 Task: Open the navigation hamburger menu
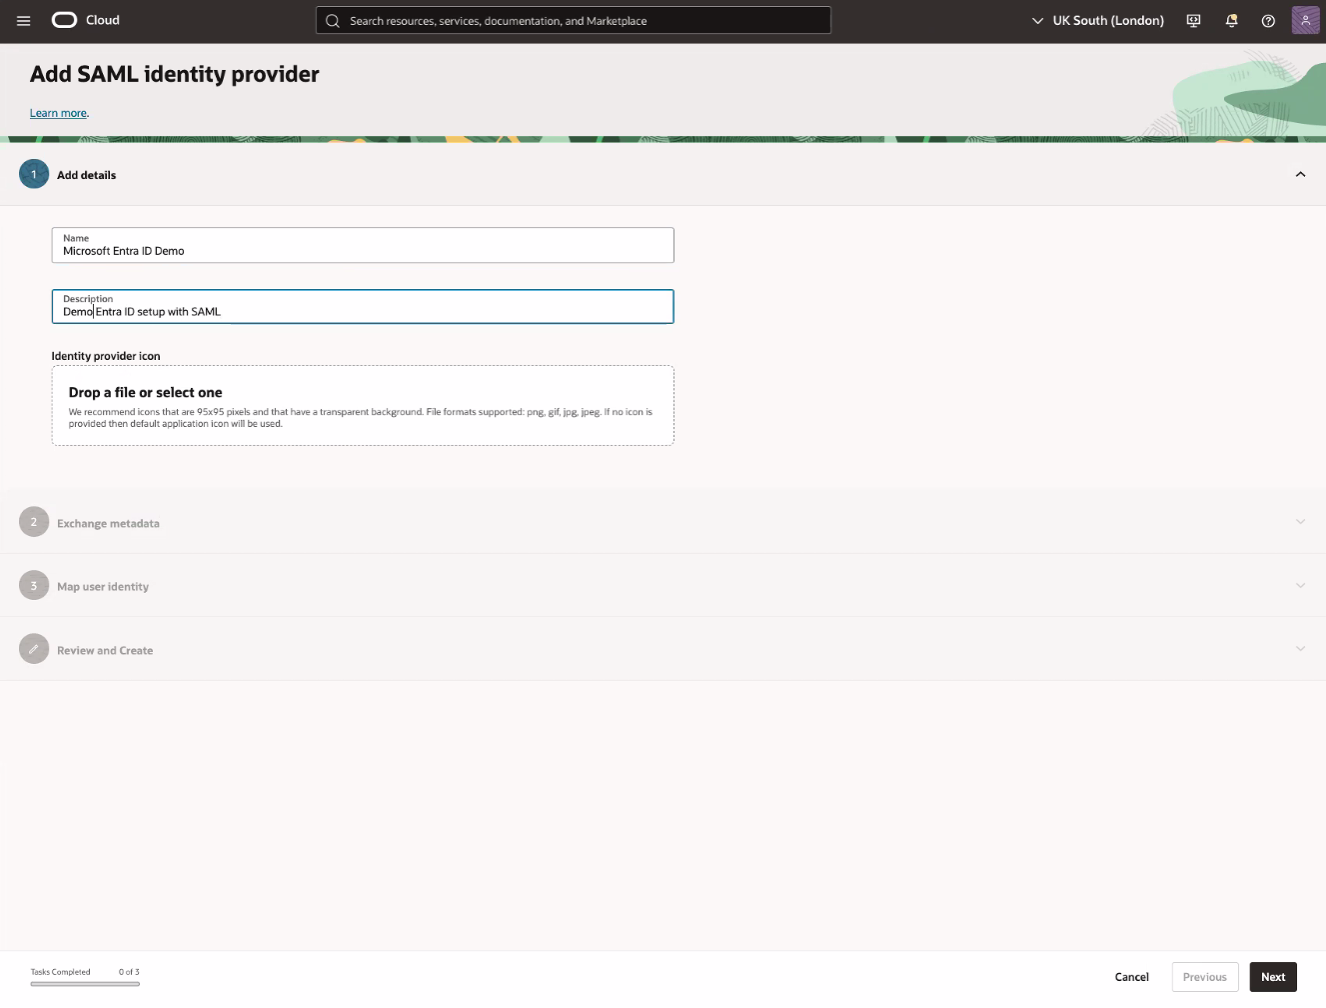pos(23,20)
